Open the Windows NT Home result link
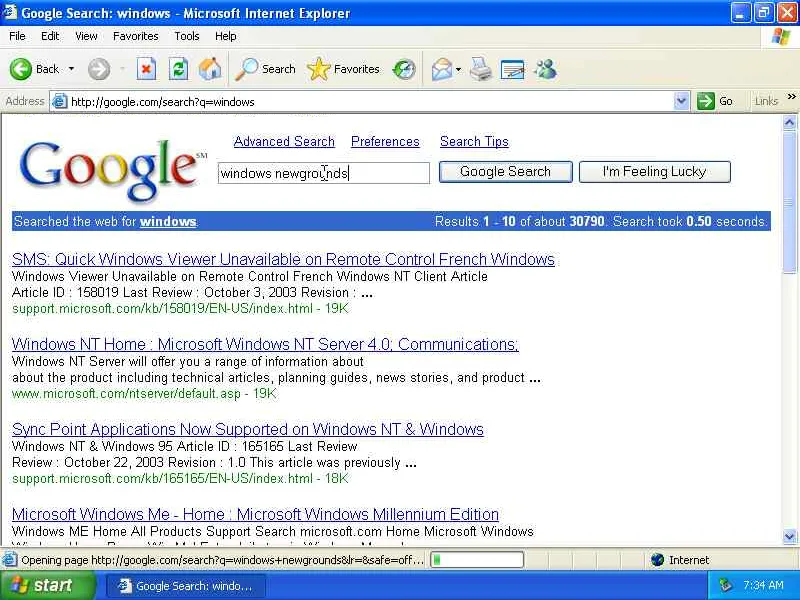The height and width of the screenshot is (600, 800). click(x=265, y=344)
